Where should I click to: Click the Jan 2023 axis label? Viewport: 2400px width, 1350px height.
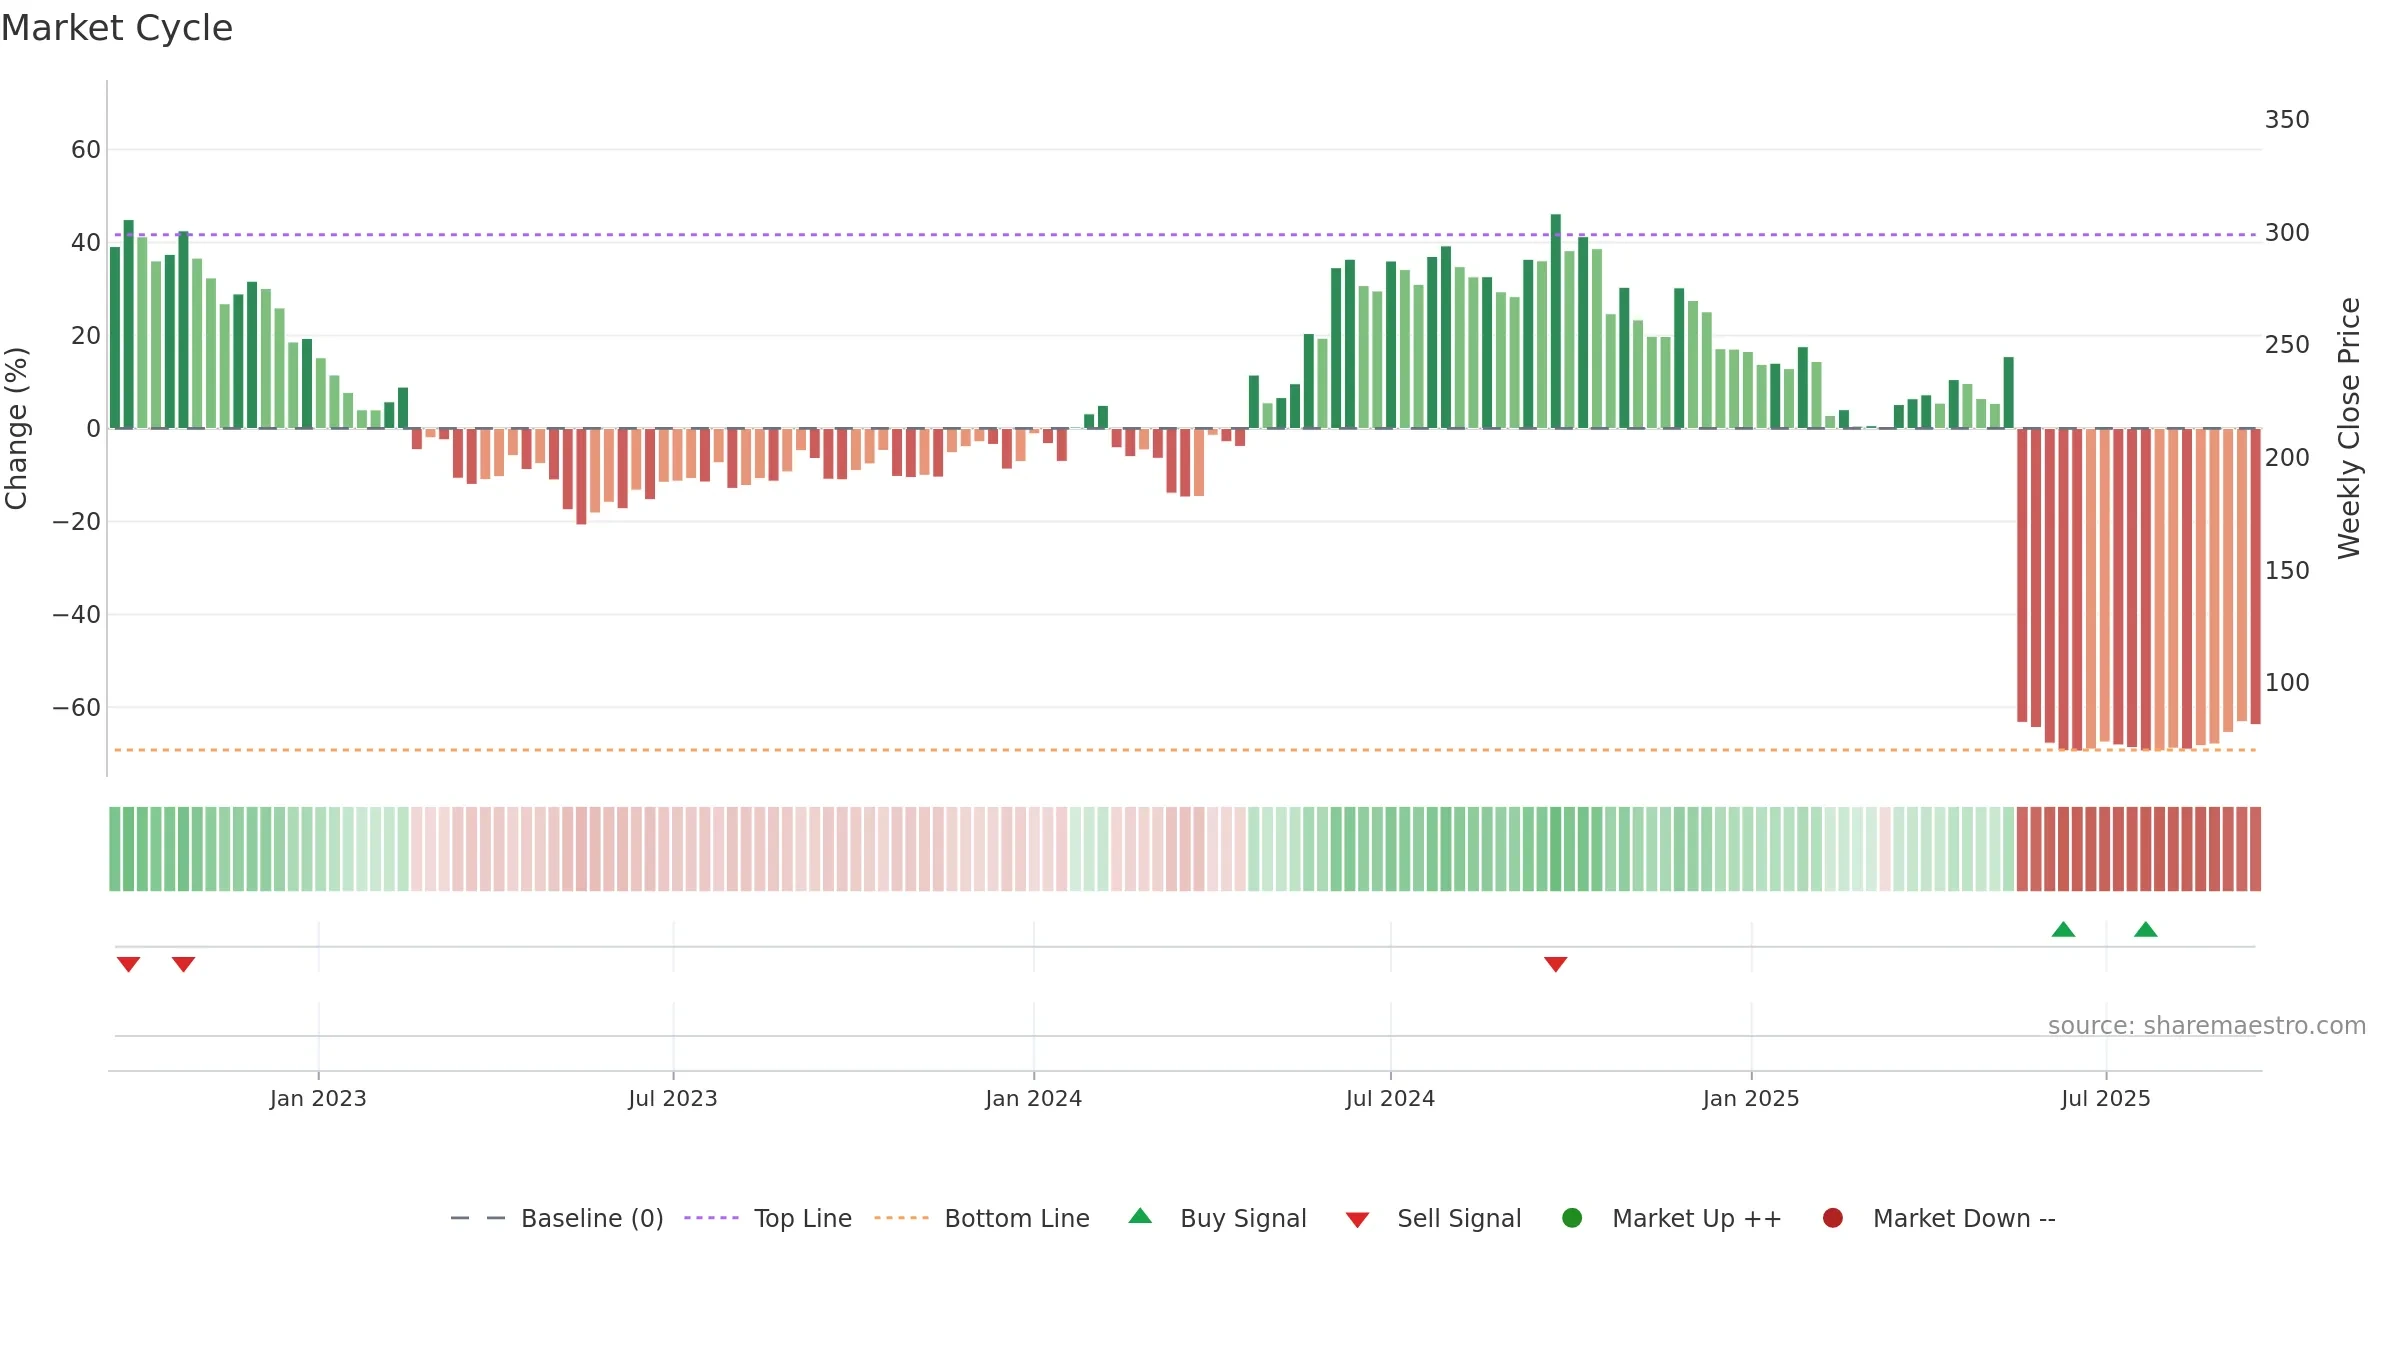pos(318,1099)
